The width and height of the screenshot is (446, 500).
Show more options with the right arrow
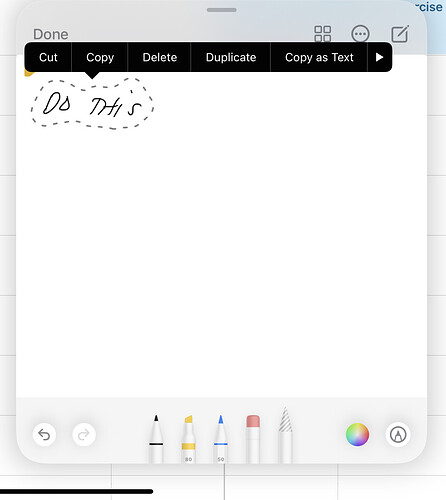pos(379,57)
